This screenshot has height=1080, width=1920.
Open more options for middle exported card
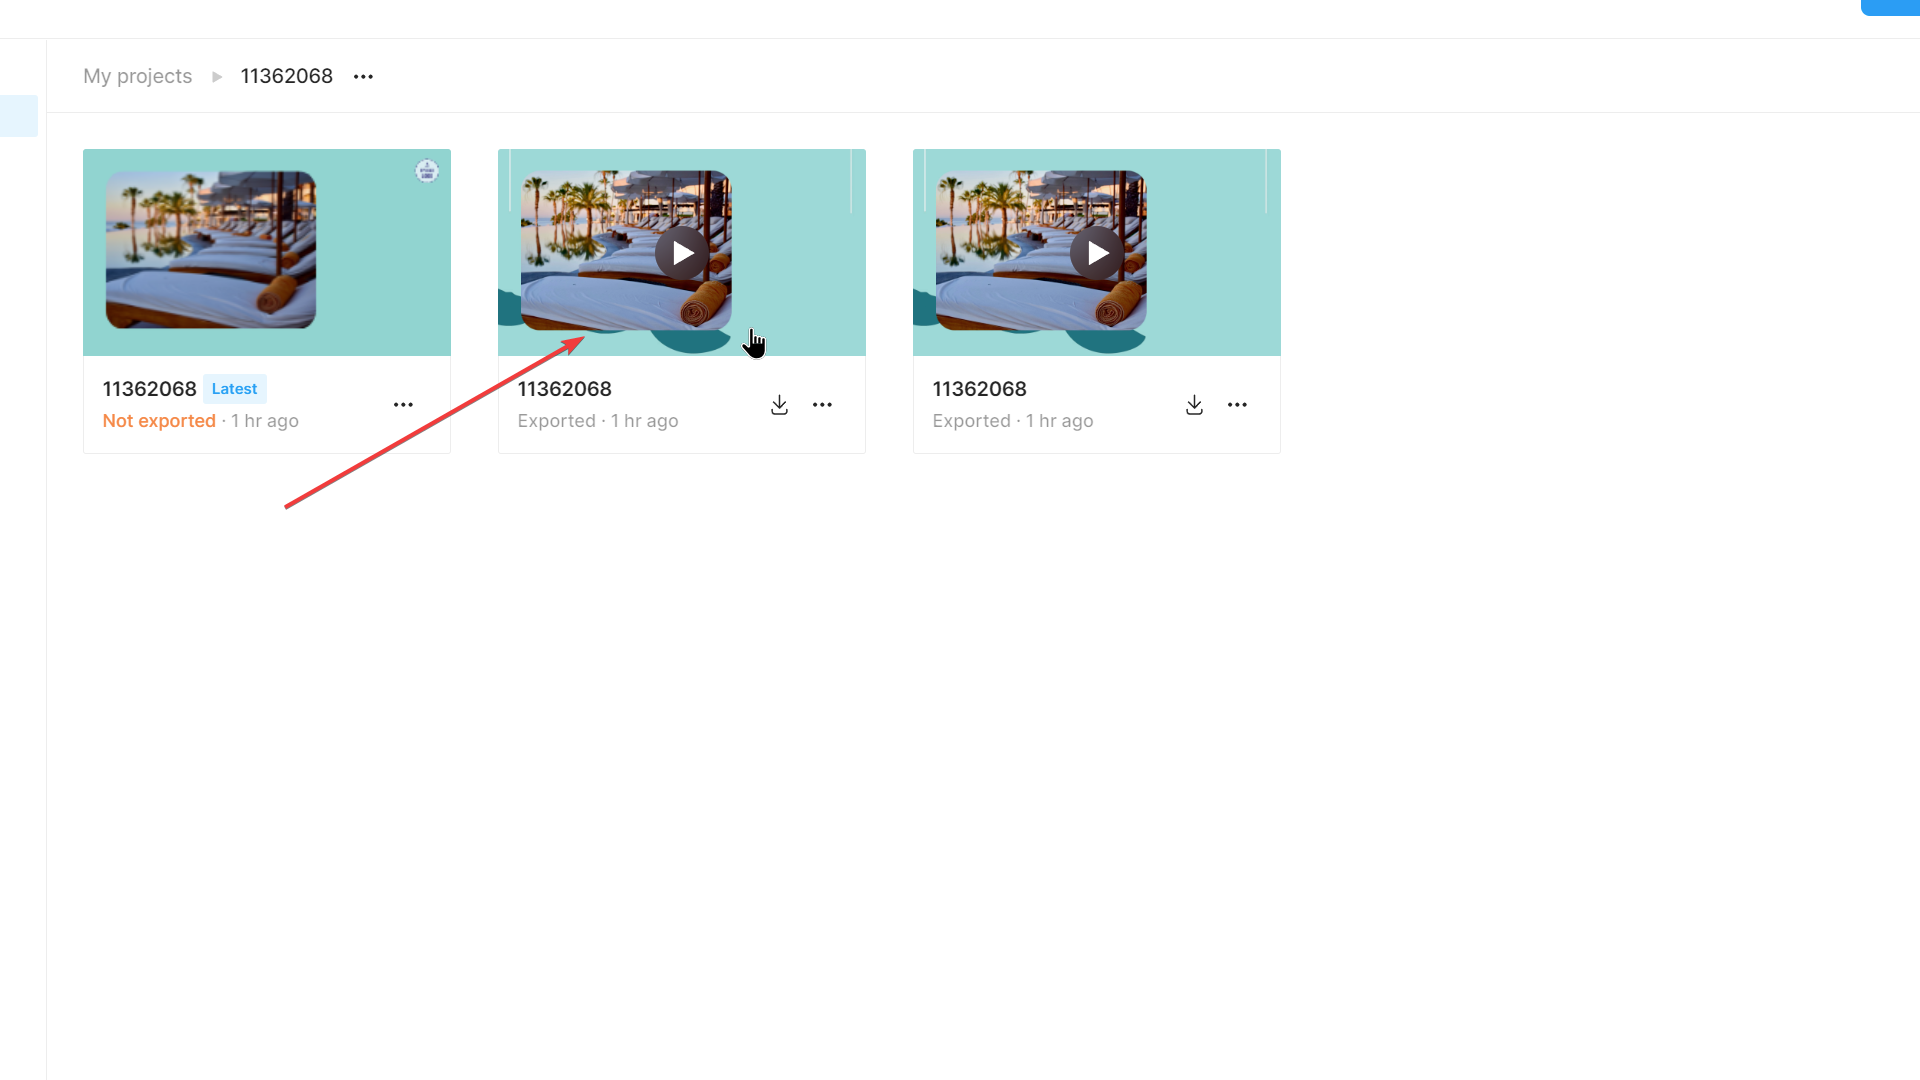[x=822, y=405]
